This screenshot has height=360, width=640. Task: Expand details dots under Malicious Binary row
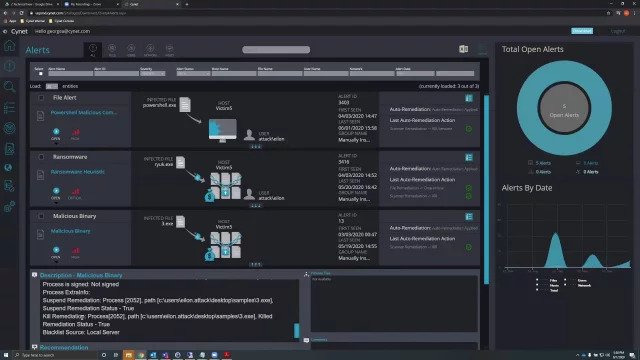tap(256, 264)
